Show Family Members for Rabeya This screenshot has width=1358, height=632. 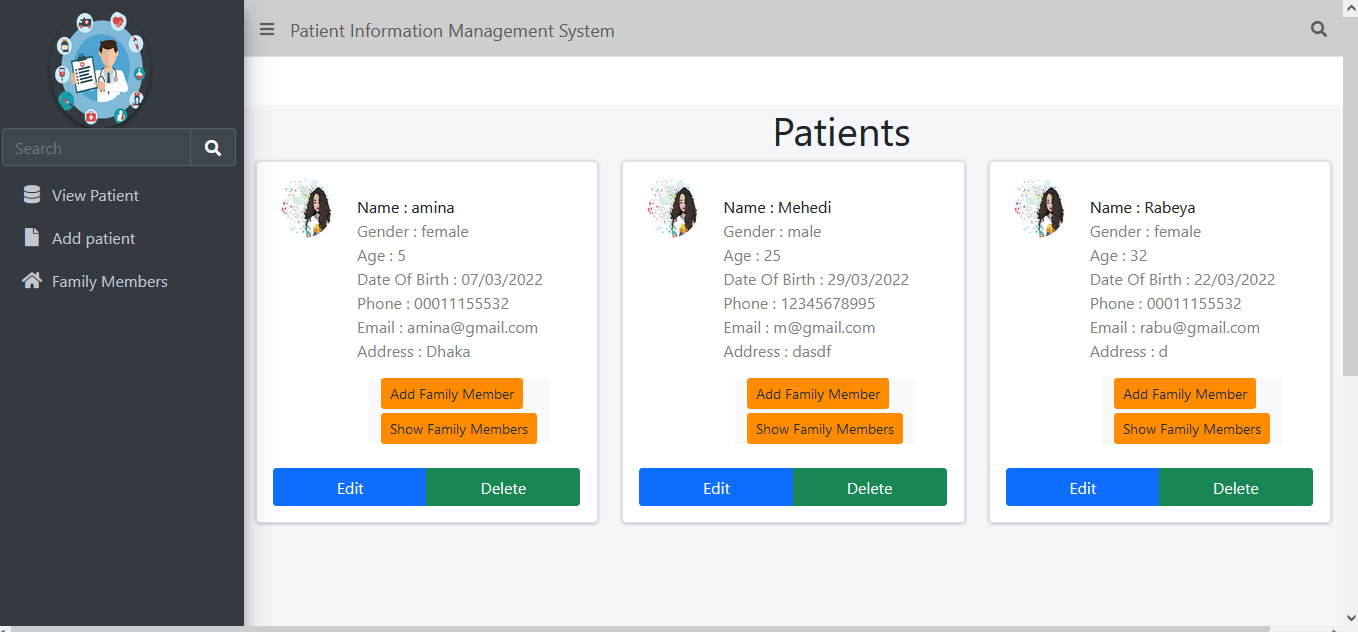click(1192, 429)
